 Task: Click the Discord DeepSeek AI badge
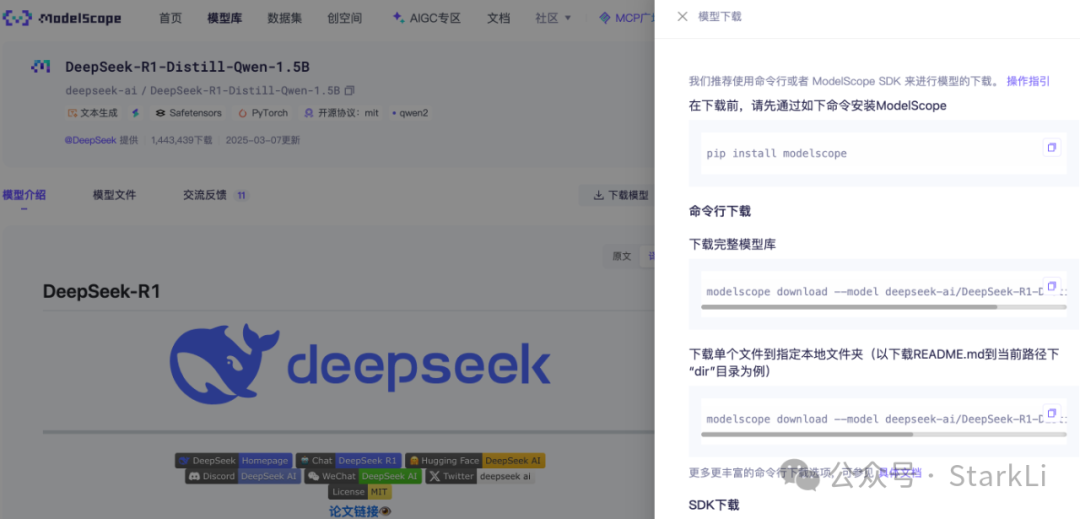pyautogui.click(x=243, y=476)
